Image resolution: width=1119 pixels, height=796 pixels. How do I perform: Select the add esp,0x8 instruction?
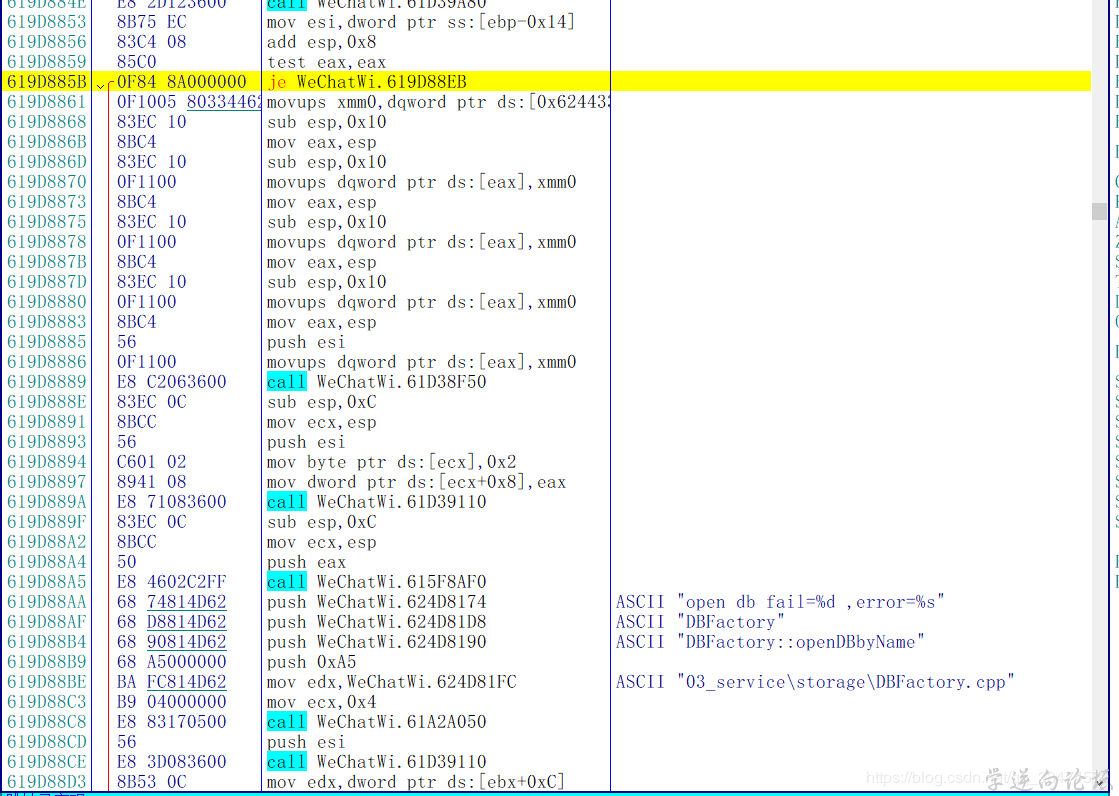[321, 42]
